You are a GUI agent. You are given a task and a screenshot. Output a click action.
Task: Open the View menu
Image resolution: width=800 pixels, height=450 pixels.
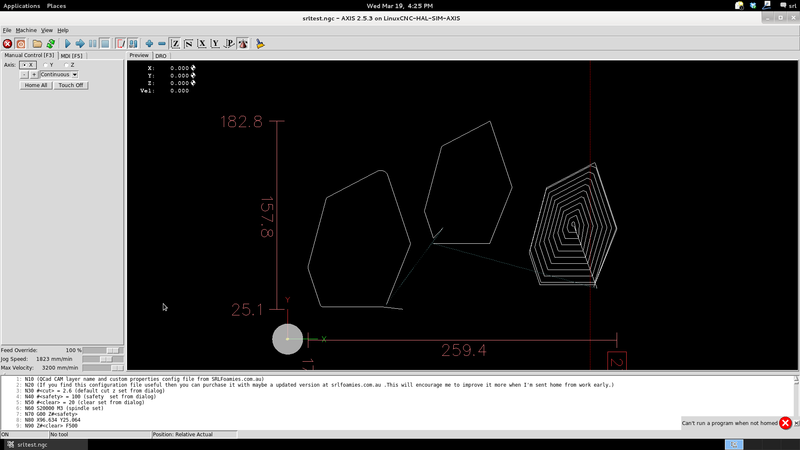(x=46, y=30)
